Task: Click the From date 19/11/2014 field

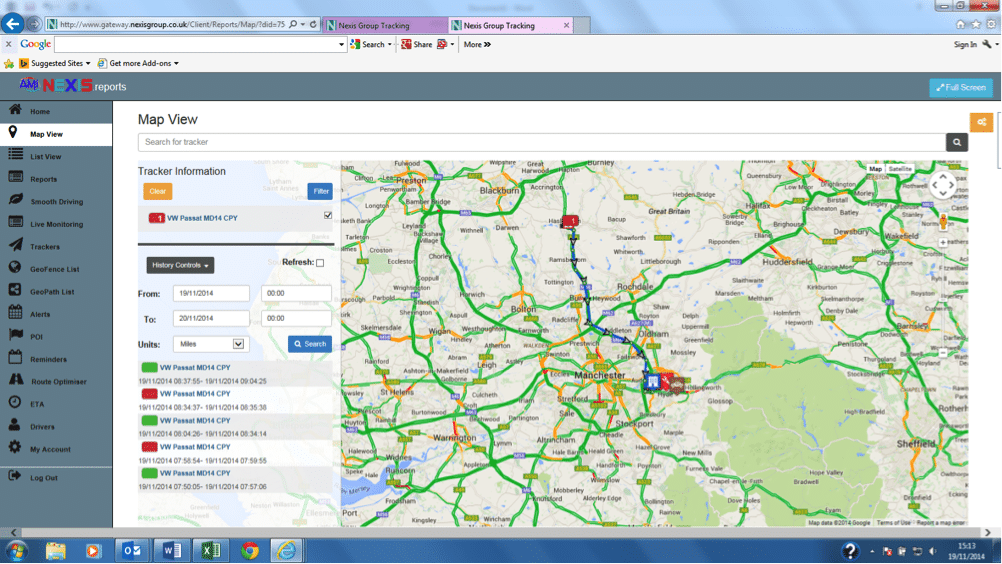Action: click(211, 293)
